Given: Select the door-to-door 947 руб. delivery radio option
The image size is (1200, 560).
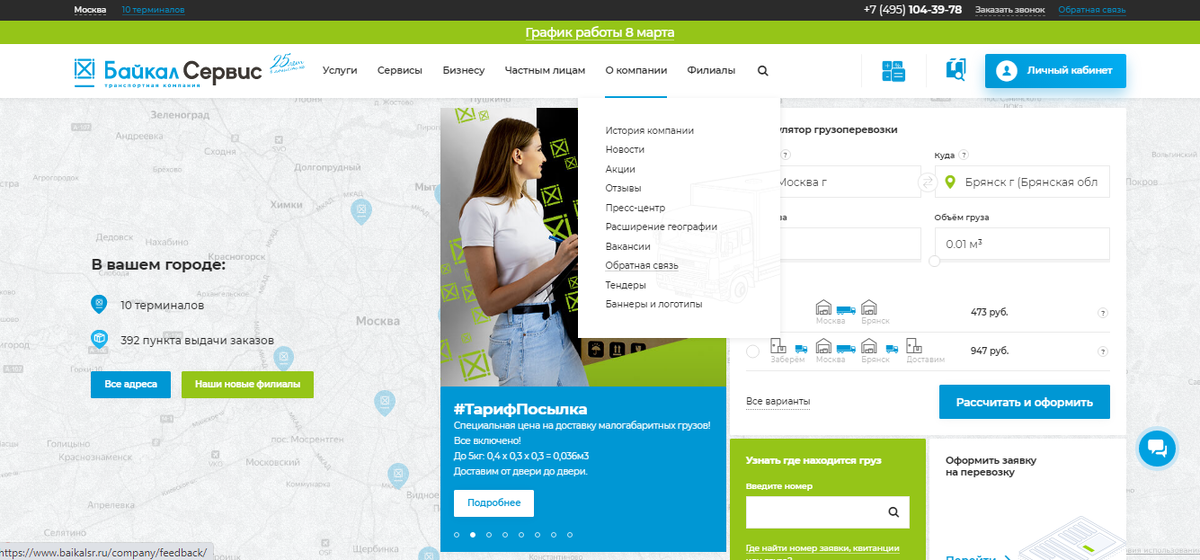Looking at the screenshot, I should tap(752, 351).
